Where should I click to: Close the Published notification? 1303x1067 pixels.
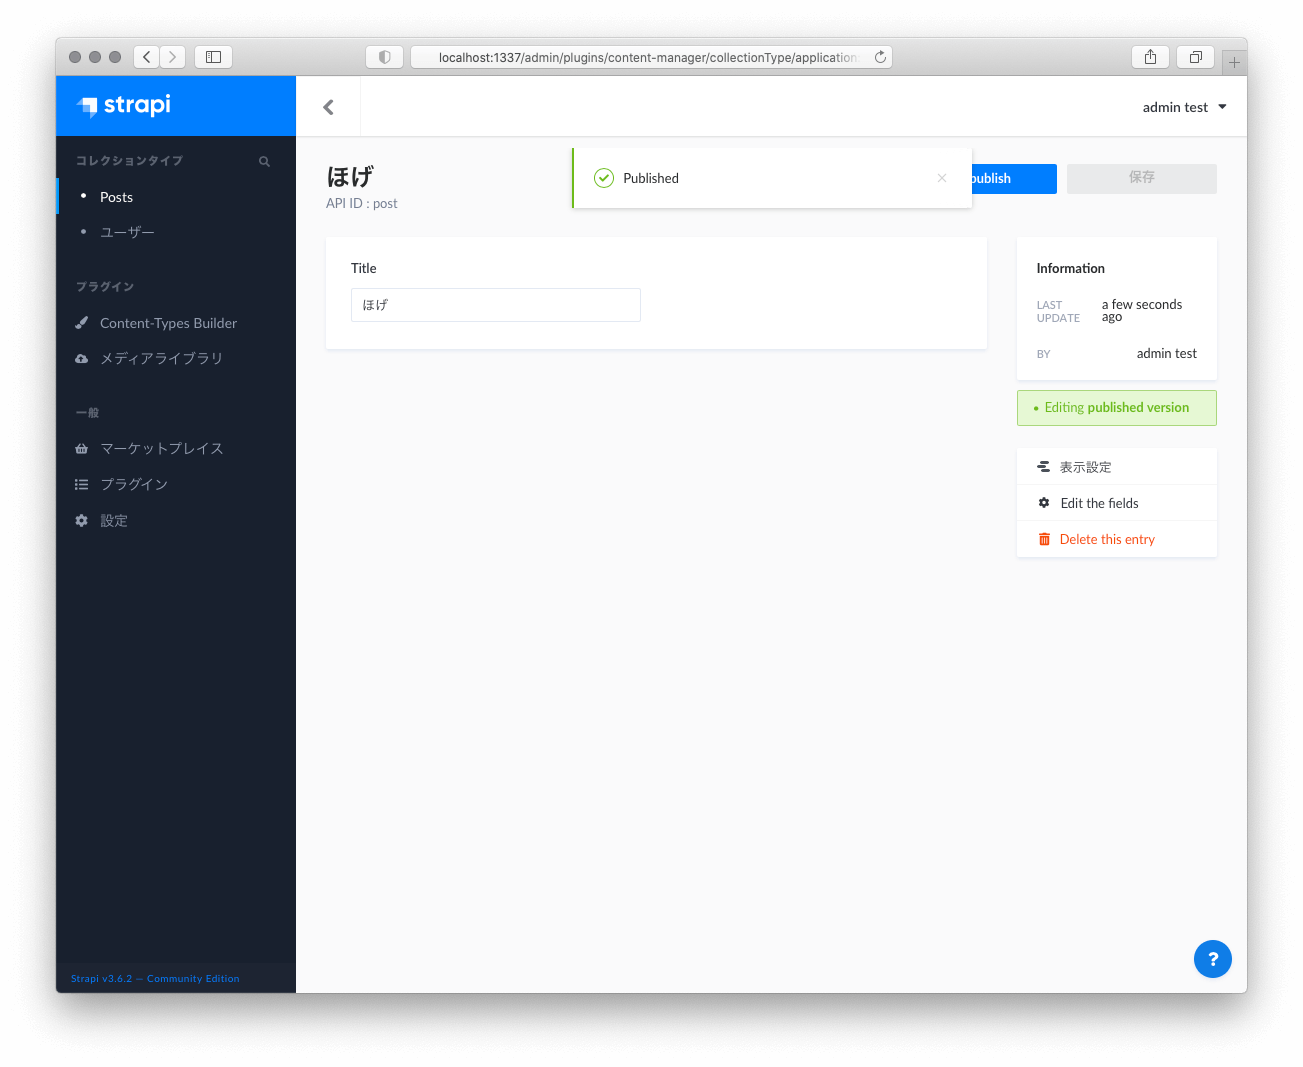942,178
